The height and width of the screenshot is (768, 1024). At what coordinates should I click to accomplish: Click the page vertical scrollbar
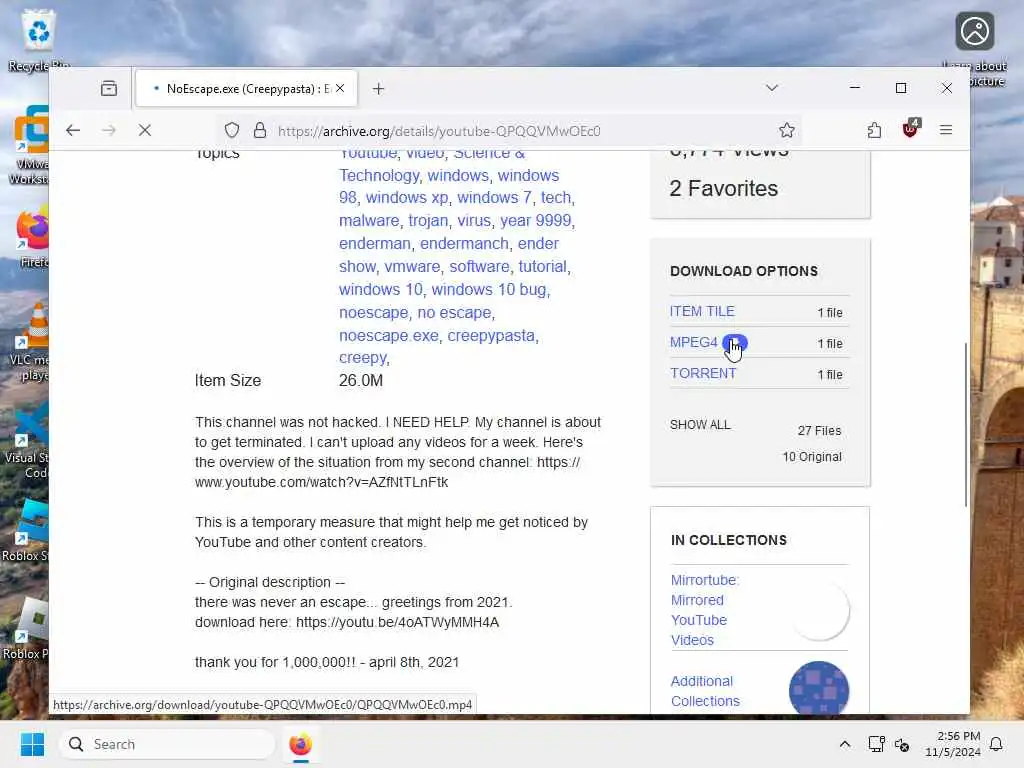(966, 424)
